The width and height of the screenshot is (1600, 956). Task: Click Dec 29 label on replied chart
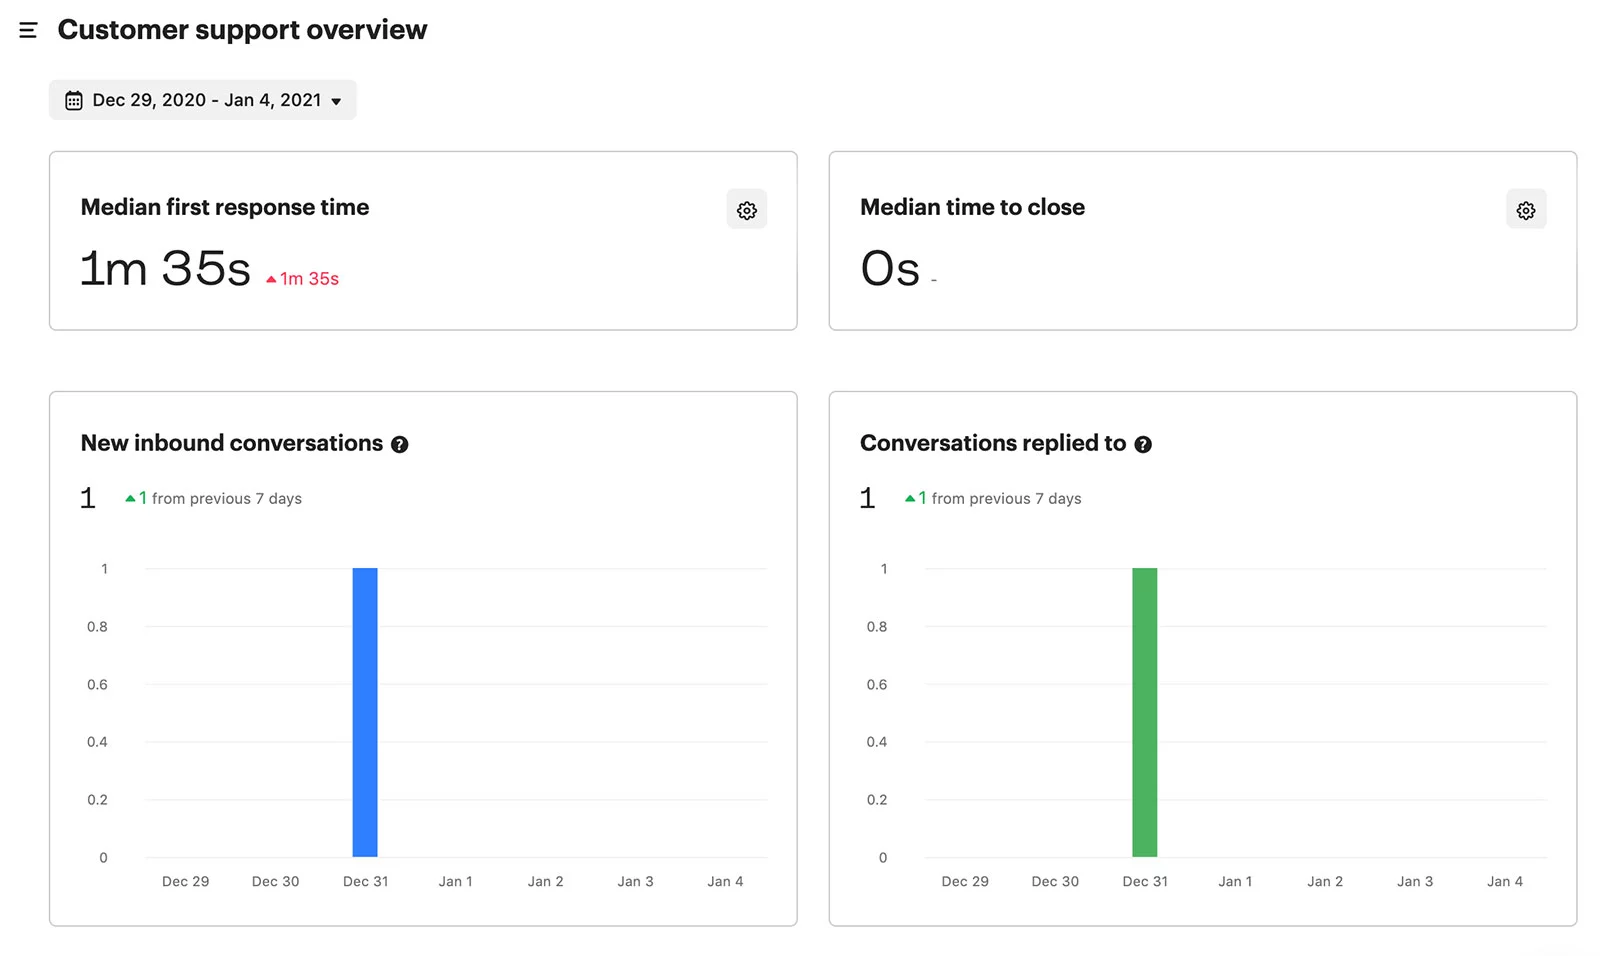(x=965, y=881)
